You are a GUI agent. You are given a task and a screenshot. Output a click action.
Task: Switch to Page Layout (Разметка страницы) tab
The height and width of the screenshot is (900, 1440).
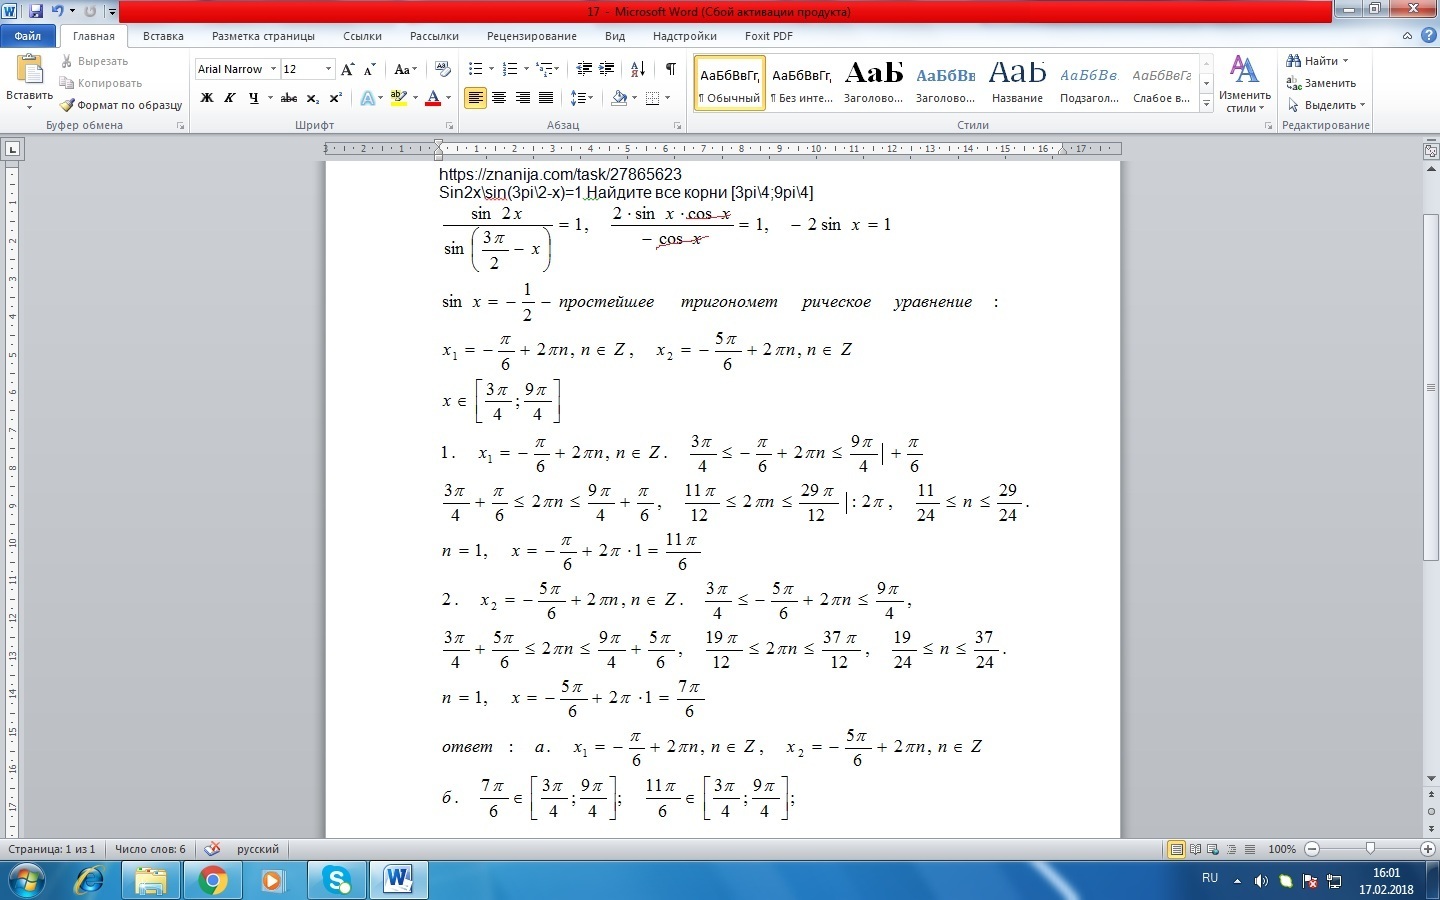tap(263, 36)
